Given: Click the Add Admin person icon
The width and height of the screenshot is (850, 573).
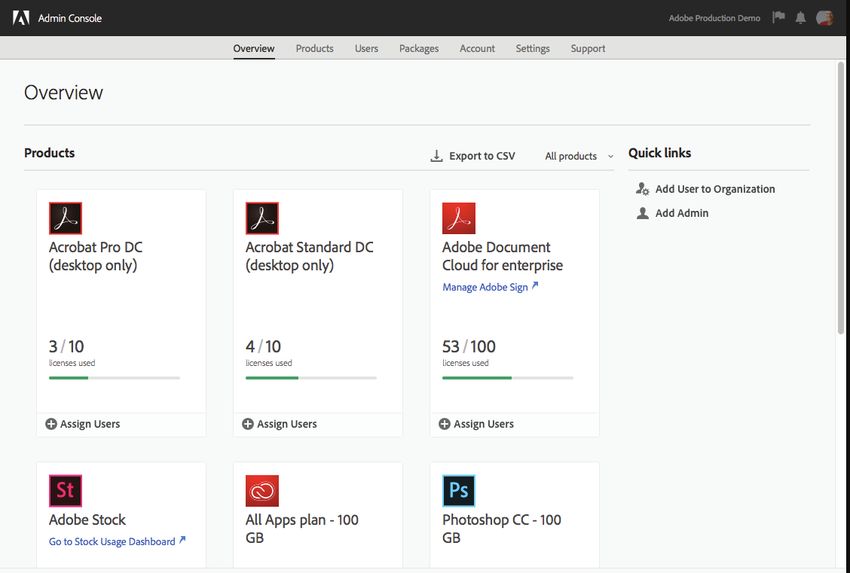Looking at the screenshot, I should click(x=642, y=213).
